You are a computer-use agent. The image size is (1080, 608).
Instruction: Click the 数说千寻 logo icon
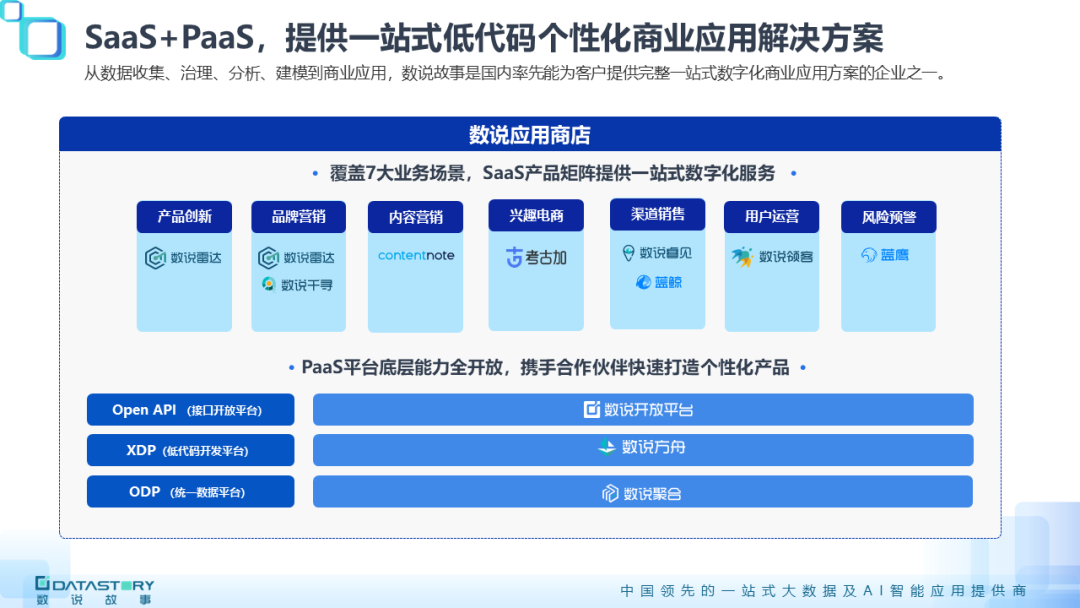[269, 284]
